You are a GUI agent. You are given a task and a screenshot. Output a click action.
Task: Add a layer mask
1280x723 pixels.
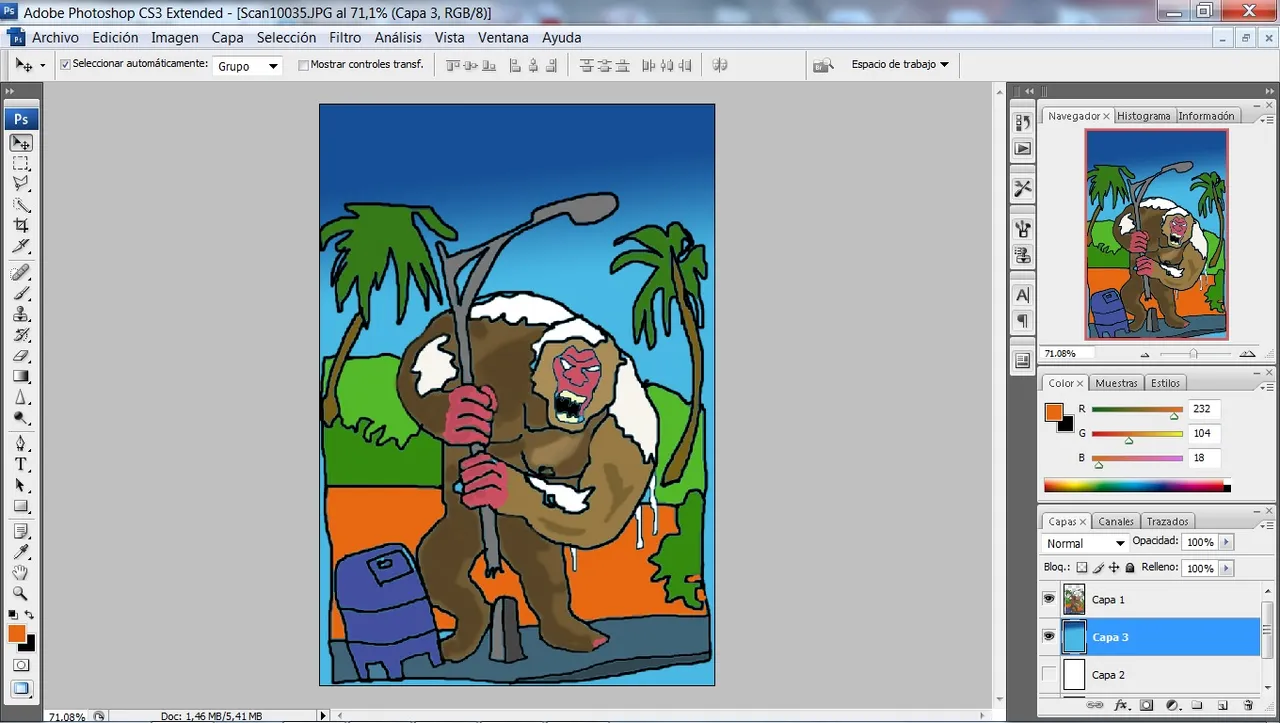click(x=1146, y=705)
